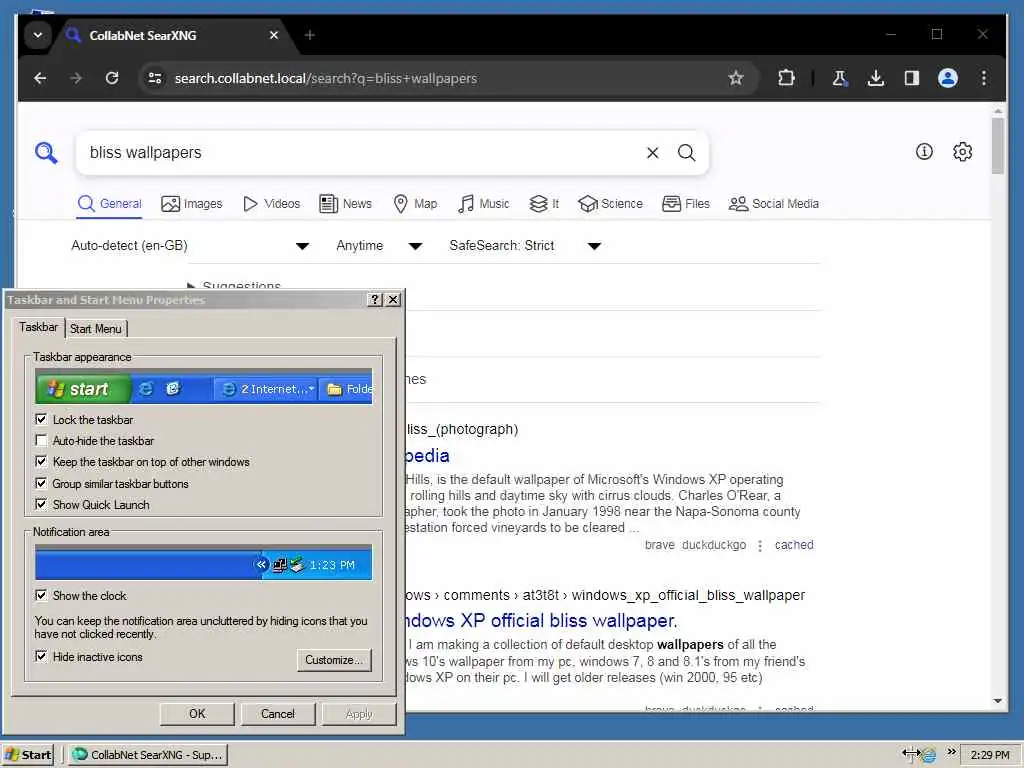
Task: Open the Extensions puzzle icon
Action: tap(786, 78)
